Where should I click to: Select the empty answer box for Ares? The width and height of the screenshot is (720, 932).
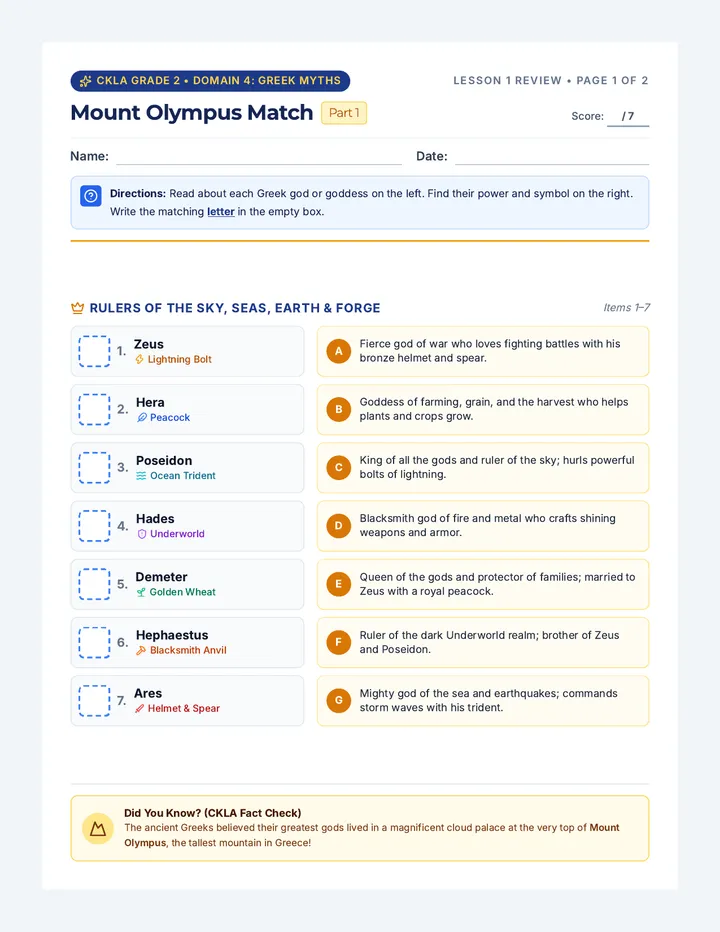pyautogui.click(x=95, y=701)
